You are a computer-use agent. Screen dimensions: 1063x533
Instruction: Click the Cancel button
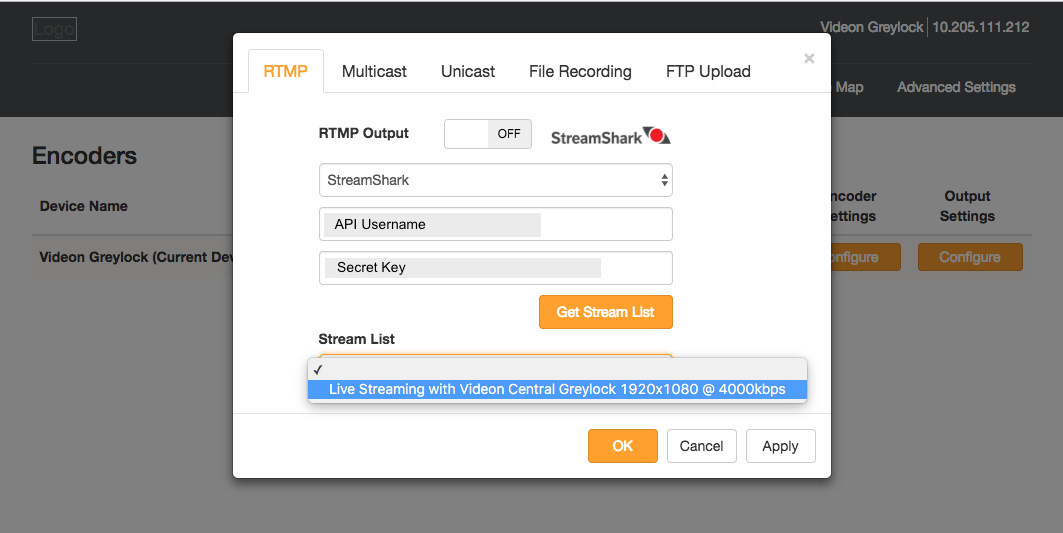coord(702,446)
